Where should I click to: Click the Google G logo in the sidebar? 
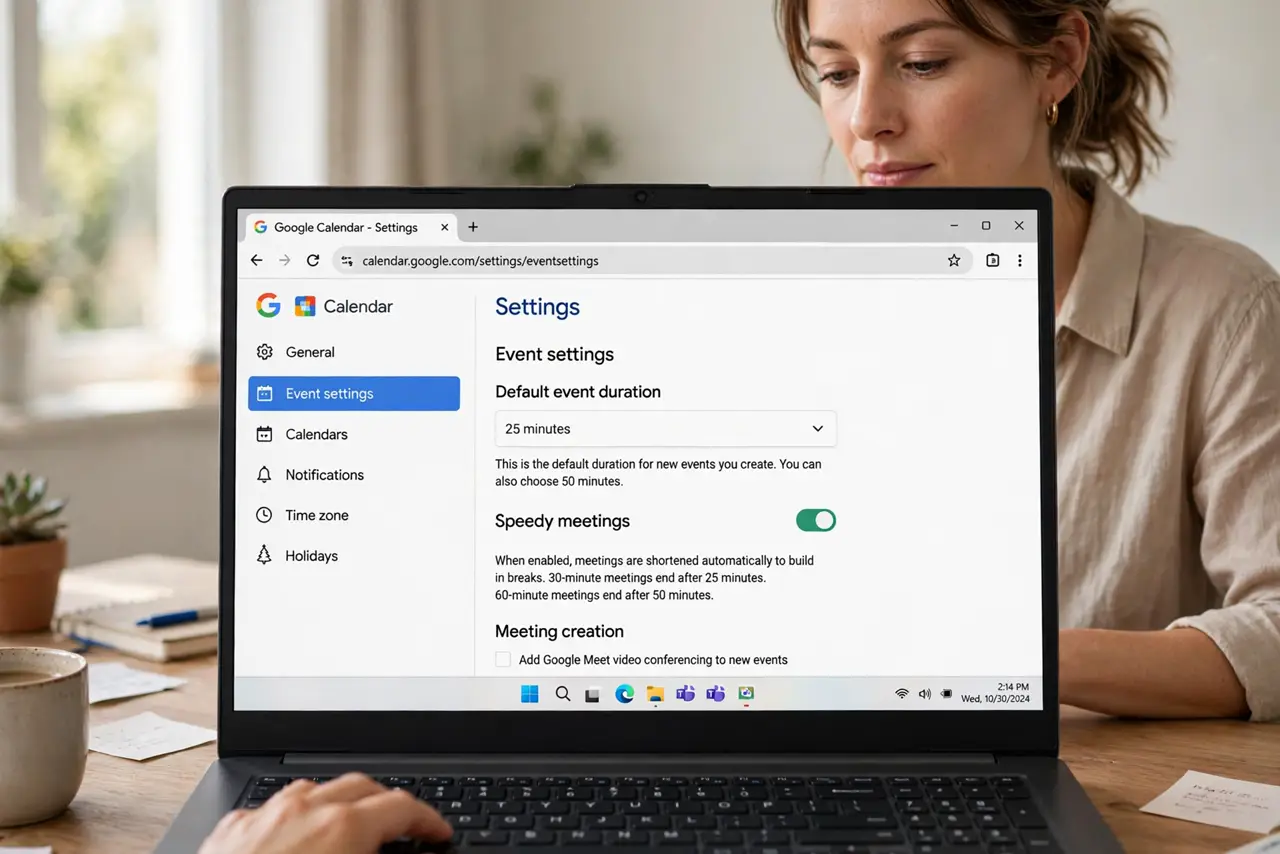268,306
